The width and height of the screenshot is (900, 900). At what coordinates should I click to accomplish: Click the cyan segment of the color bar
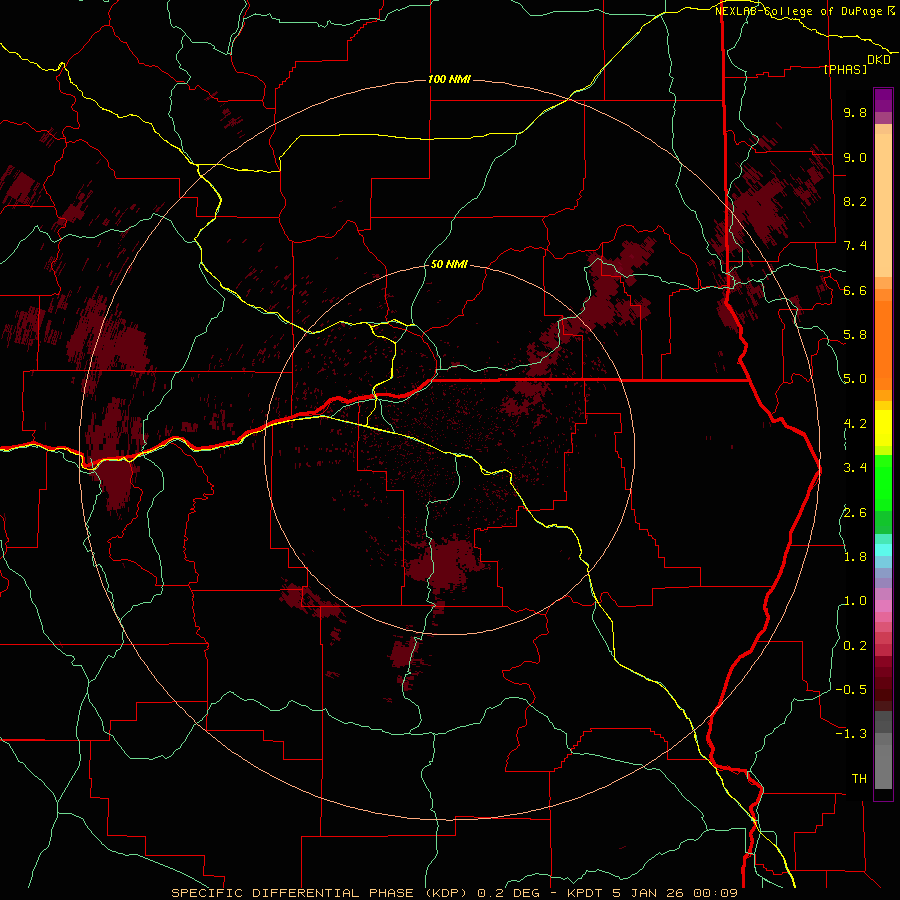(x=883, y=550)
